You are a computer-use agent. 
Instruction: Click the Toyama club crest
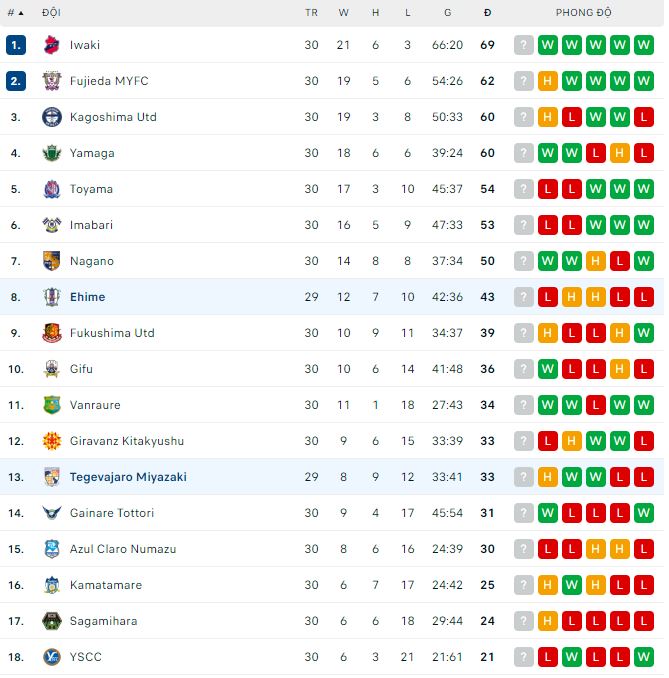coord(52,189)
